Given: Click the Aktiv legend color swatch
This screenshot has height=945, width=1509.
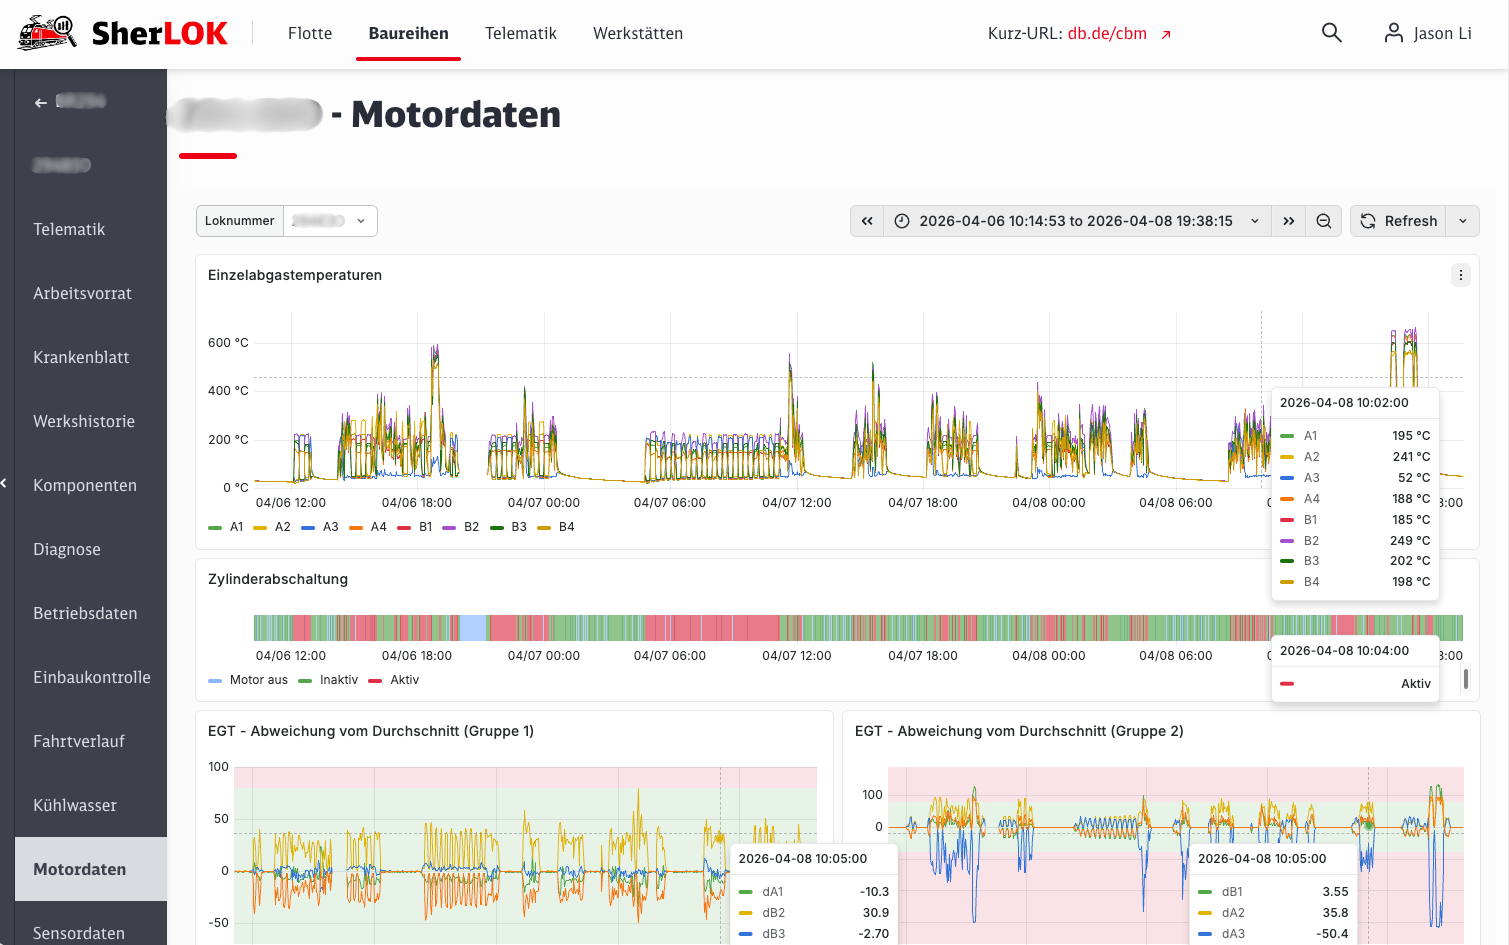Looking at the screenshot, I should tap(375, 680).
